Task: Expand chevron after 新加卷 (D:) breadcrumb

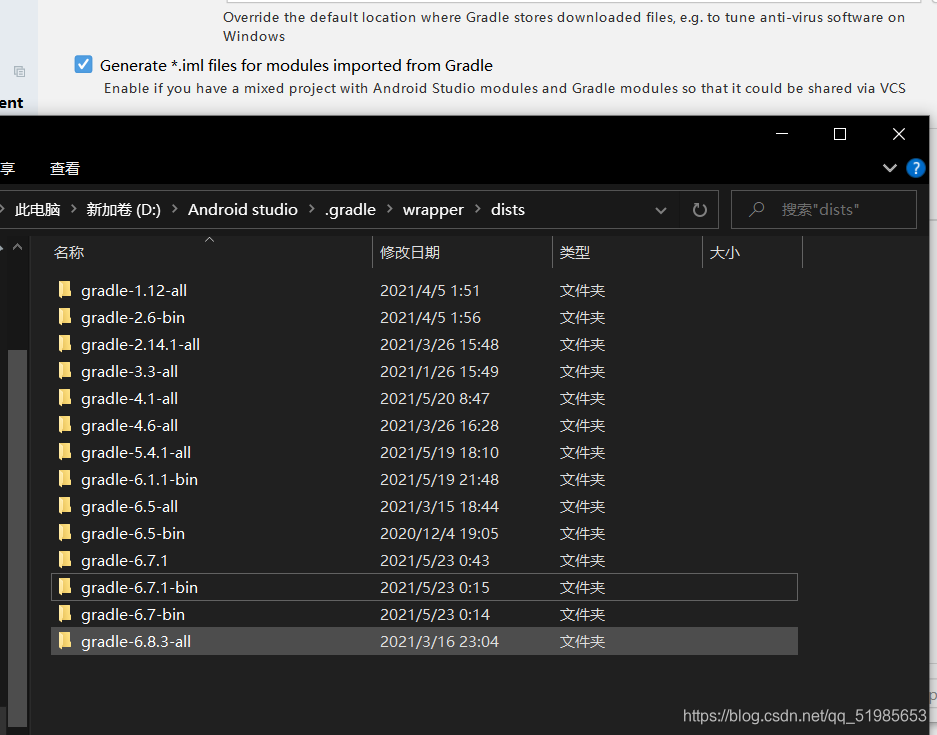Action: pos(174,209)
